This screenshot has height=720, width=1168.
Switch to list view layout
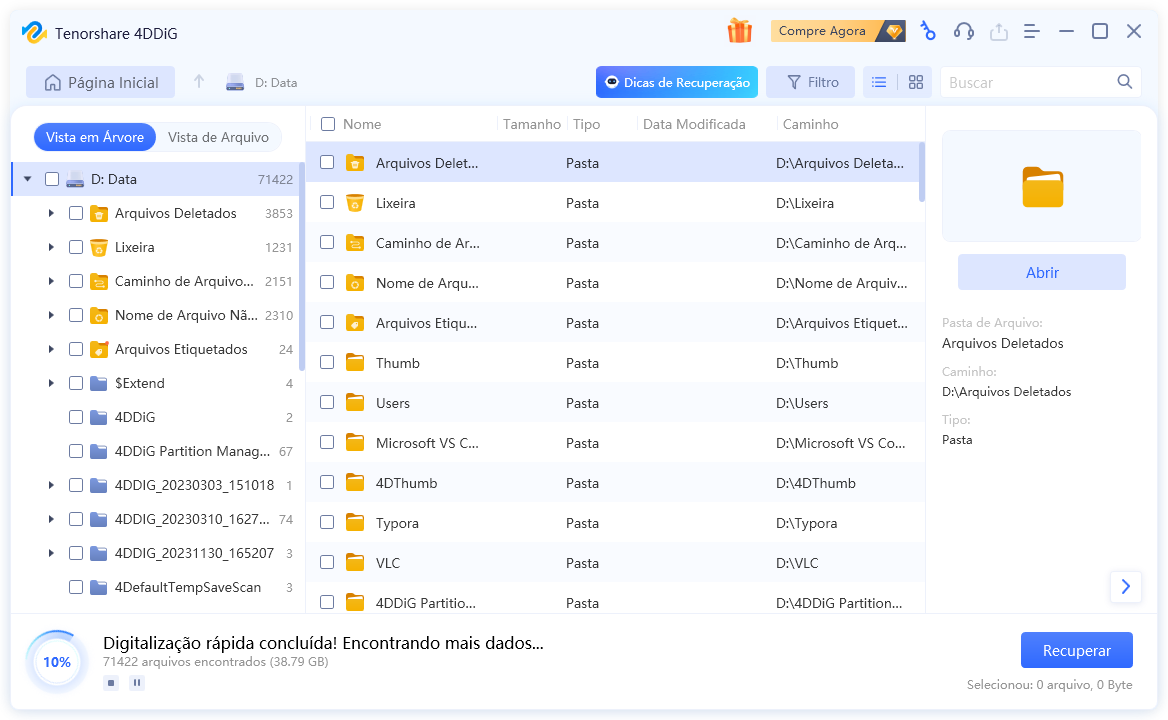coord(879,82)
